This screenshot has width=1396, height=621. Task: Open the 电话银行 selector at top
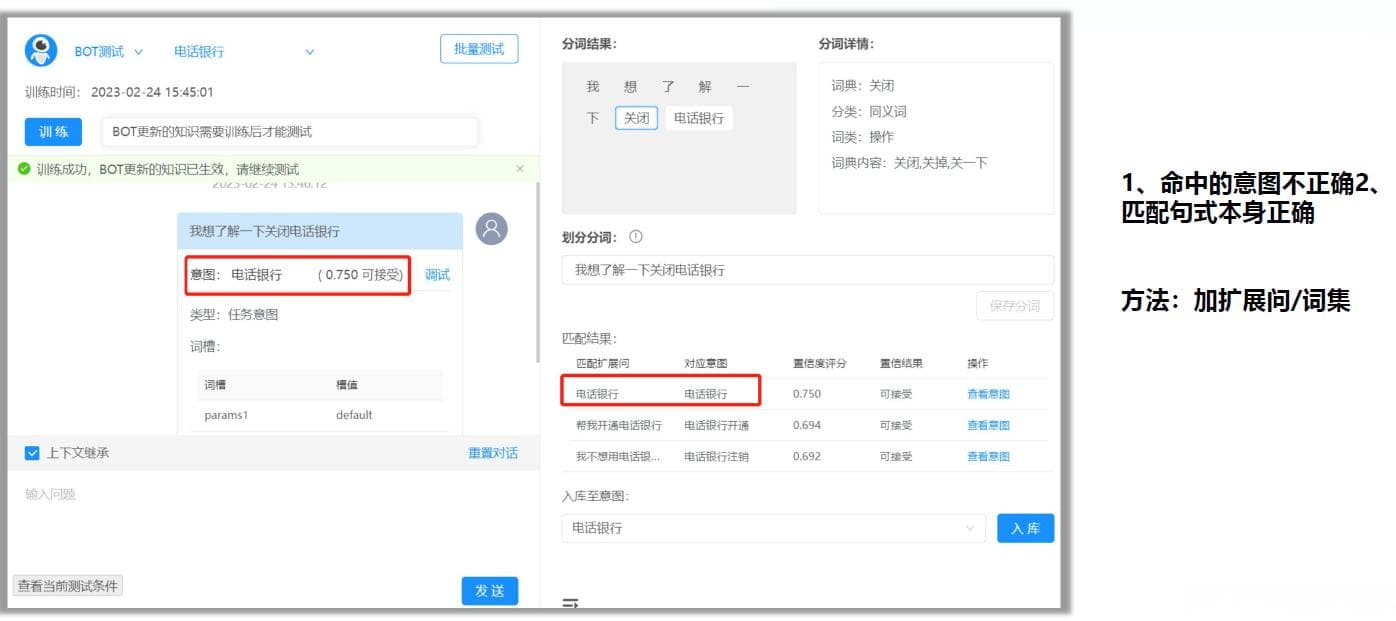pyautogui.click(x=244, y=51)
